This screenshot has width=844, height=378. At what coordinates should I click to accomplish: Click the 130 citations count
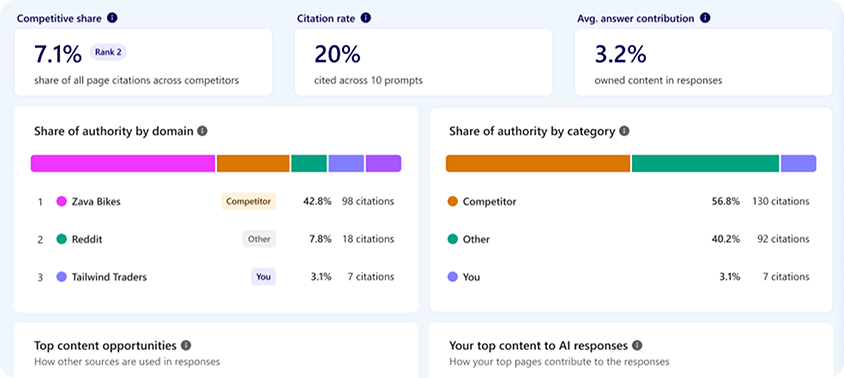[780, 201]
